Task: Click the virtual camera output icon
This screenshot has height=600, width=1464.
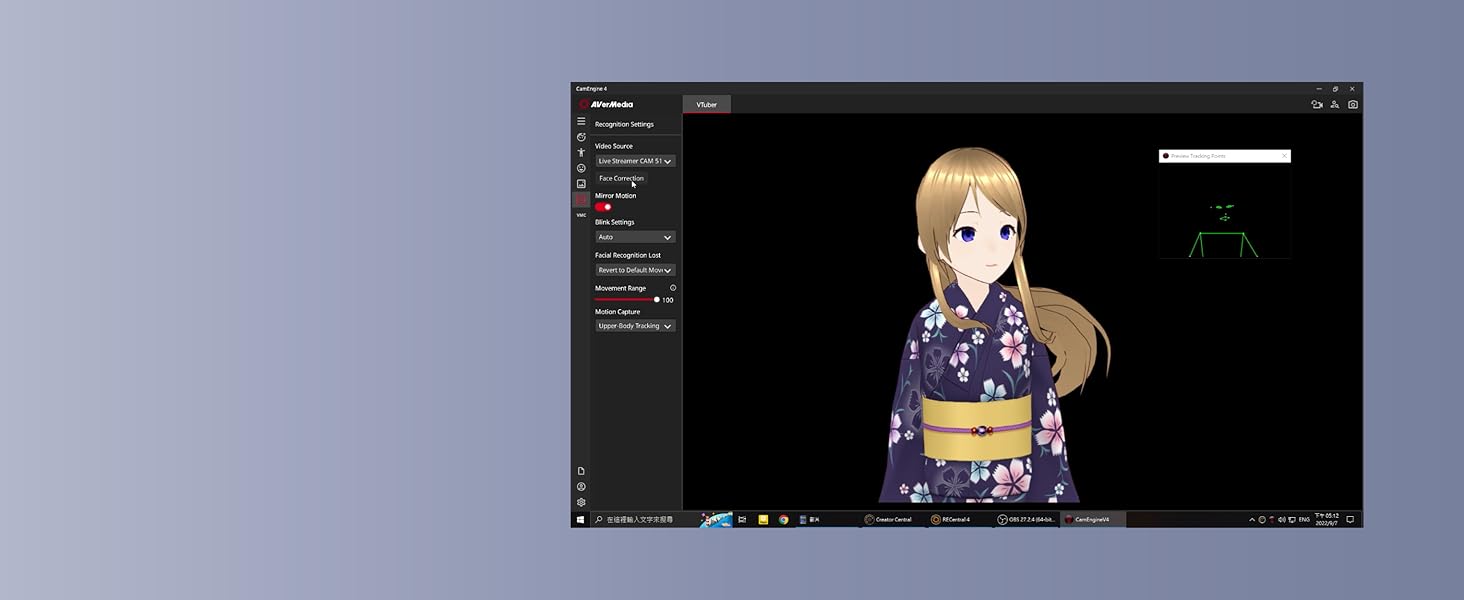Action: pos(1317,104)
